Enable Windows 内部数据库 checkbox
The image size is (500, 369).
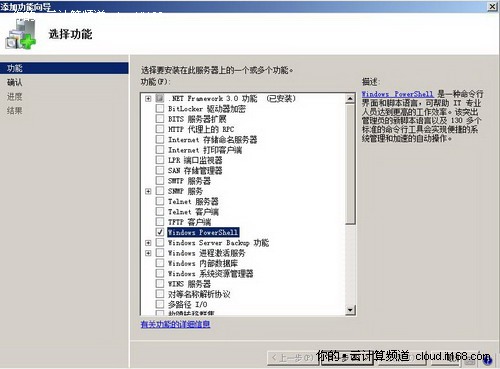(160, 263)
